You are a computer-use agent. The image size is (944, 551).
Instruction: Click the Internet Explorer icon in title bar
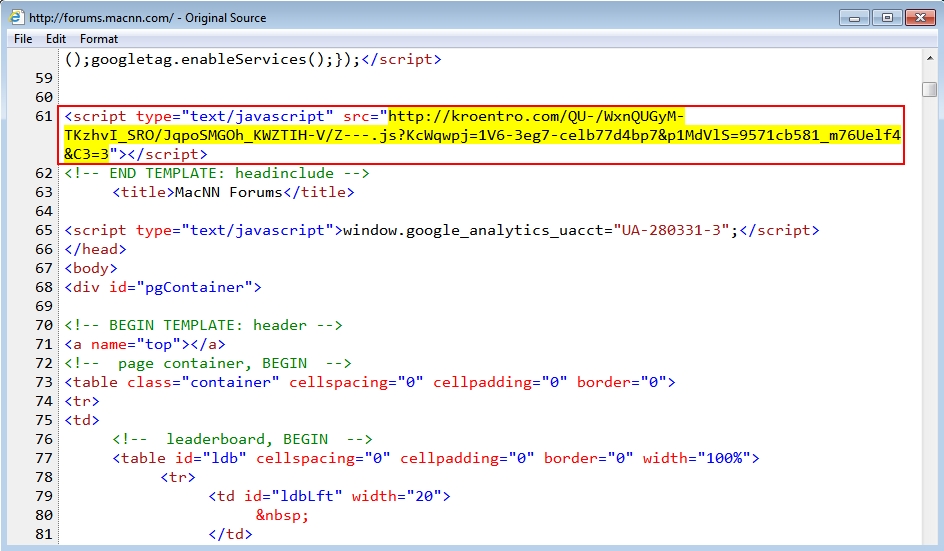(x=17, y=17)
